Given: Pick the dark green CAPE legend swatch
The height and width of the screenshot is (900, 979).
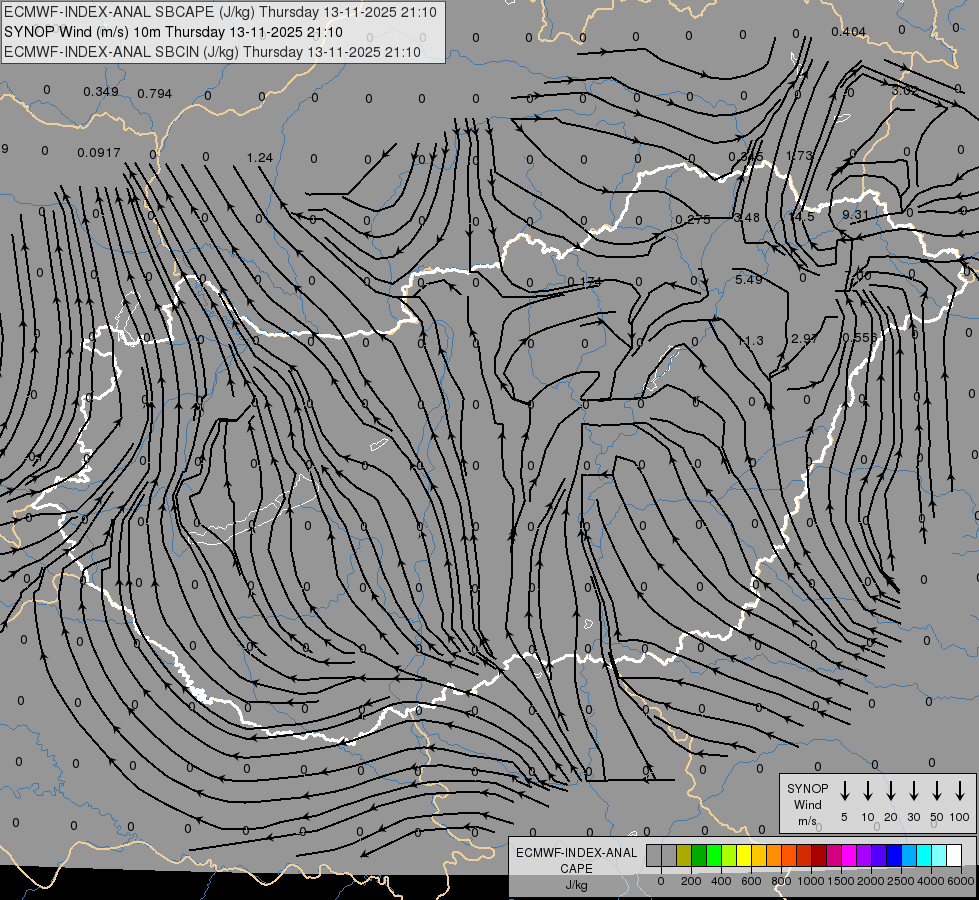Looking at the screenshot, I should coord(699,855).
